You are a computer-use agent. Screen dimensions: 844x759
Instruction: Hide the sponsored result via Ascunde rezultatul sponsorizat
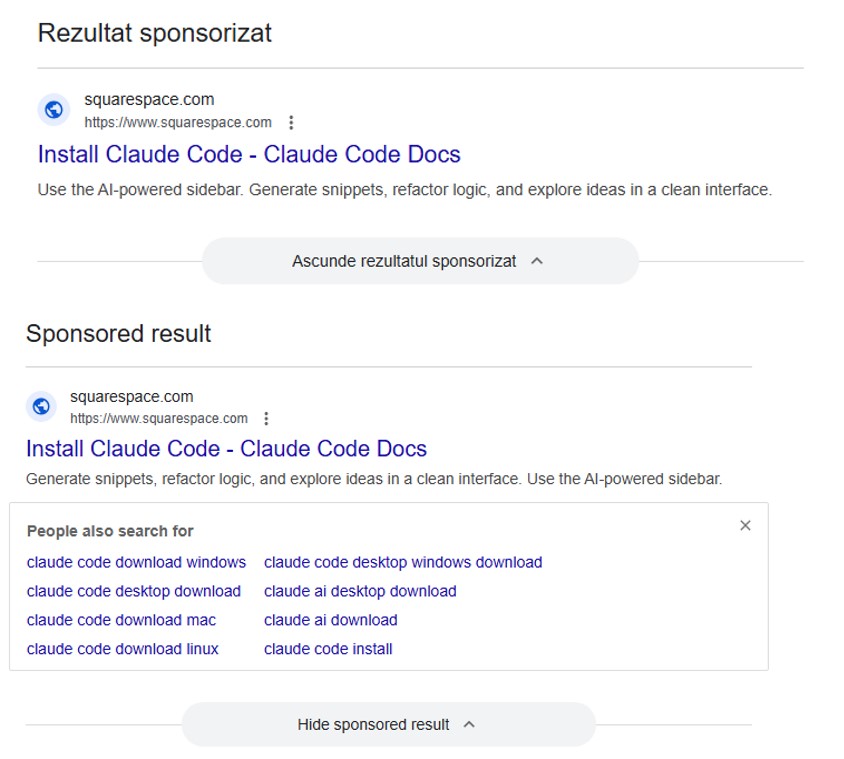(404, 260)
